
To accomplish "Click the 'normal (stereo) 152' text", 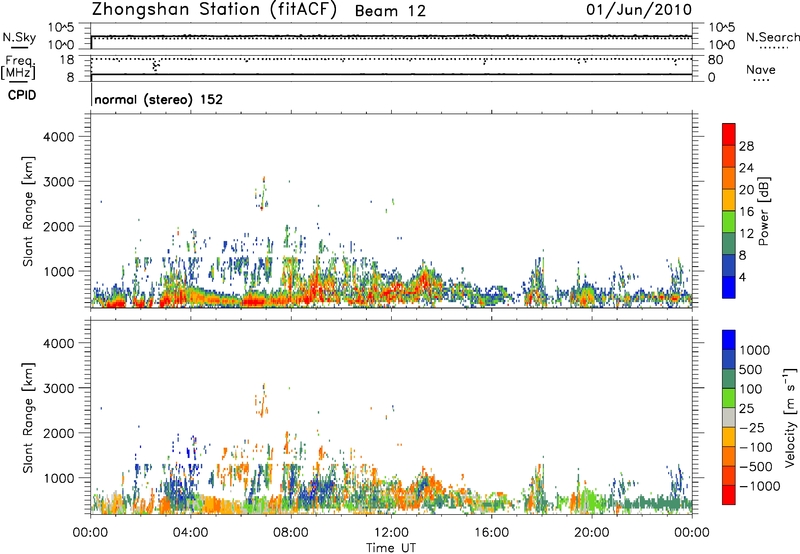I will 159,99.
